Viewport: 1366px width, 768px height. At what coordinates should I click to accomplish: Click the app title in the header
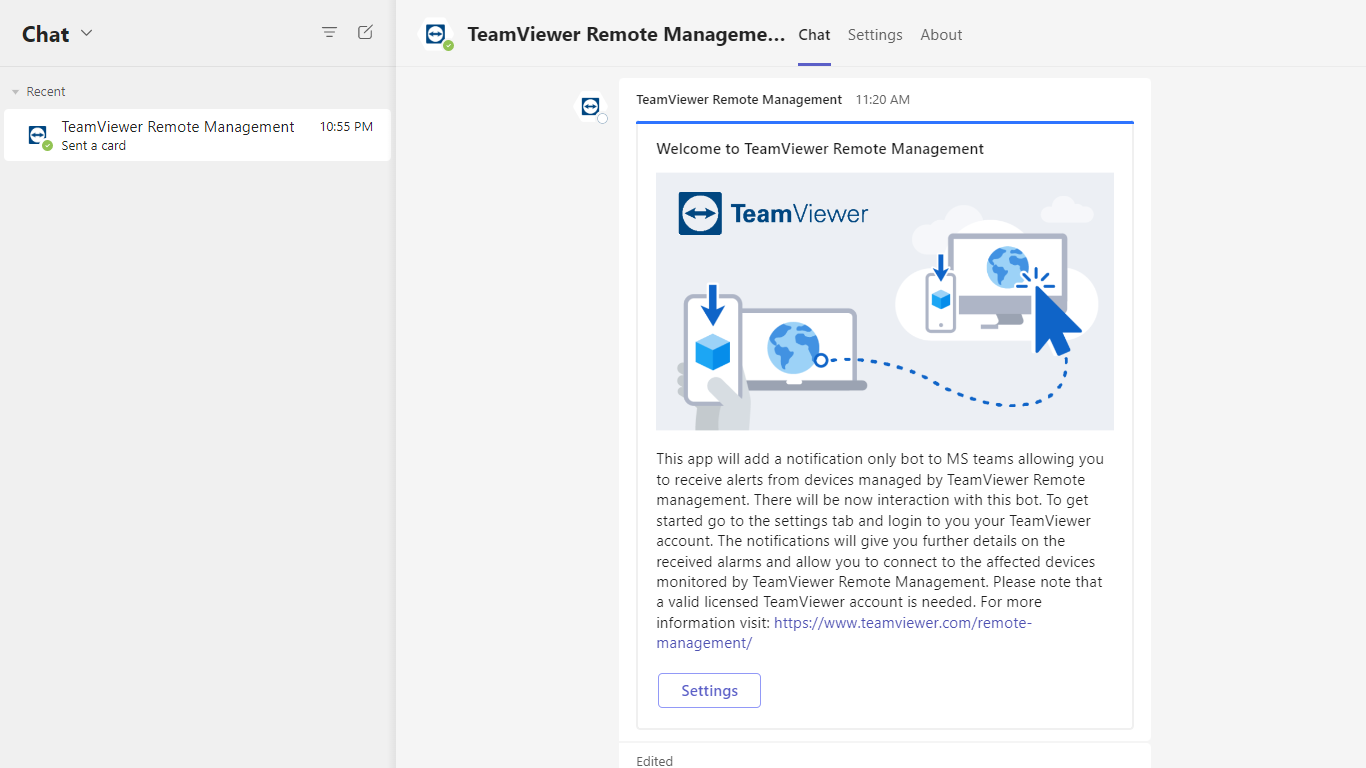(x=626, y=35)
